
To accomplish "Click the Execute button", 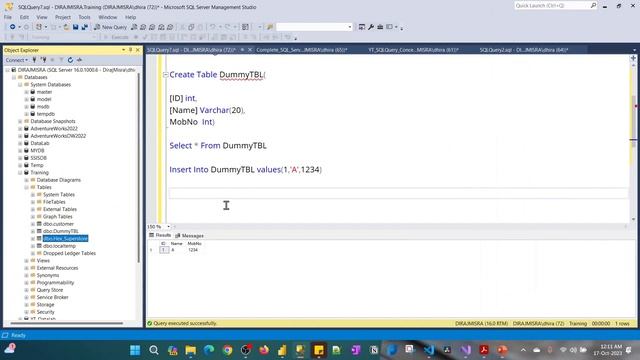I will point(116,37).
